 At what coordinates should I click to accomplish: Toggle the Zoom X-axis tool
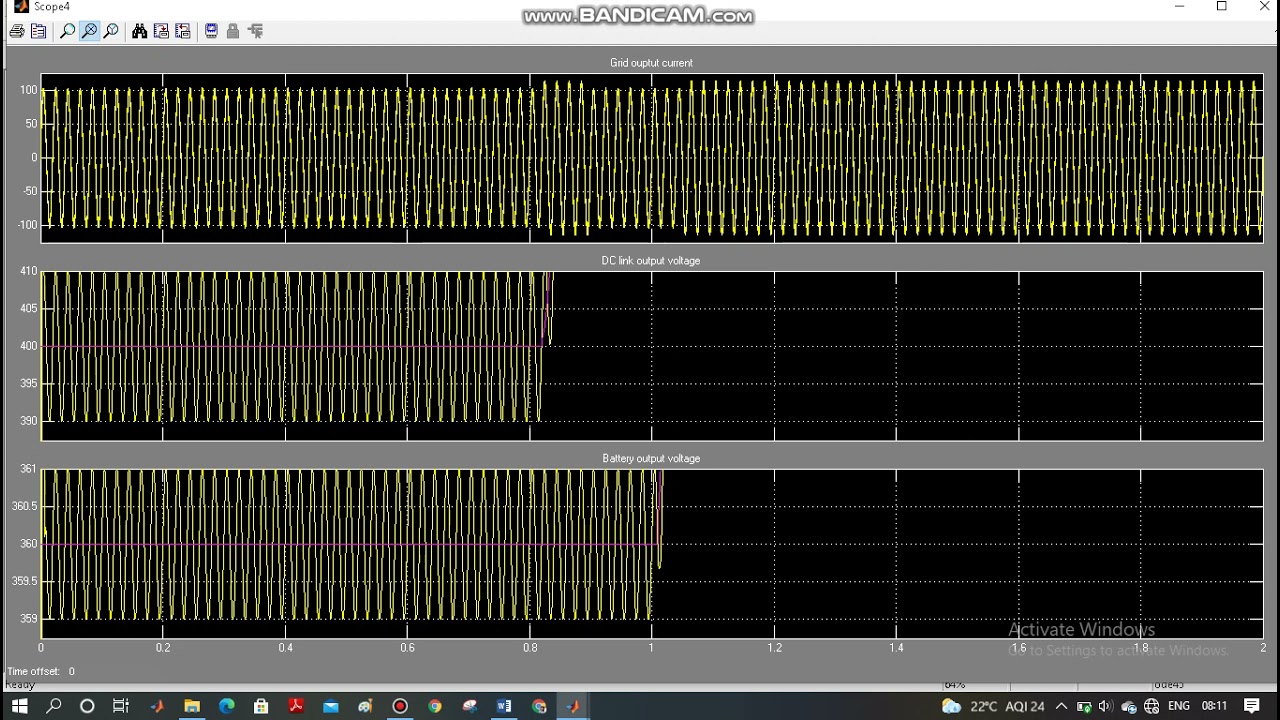coord(90,31)
